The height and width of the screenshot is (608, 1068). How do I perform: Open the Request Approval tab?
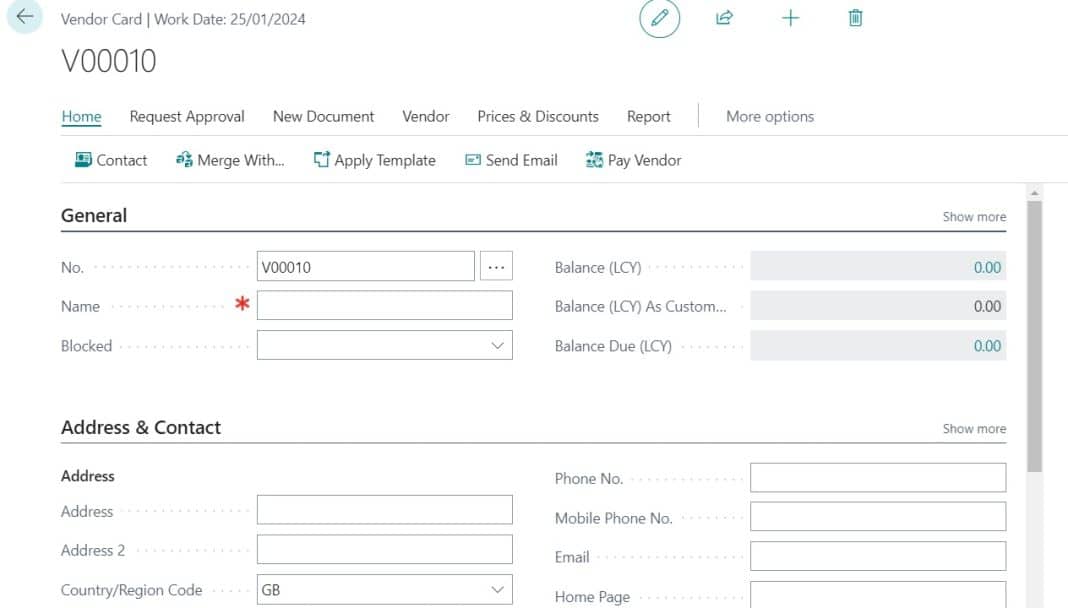coord(186,116)
